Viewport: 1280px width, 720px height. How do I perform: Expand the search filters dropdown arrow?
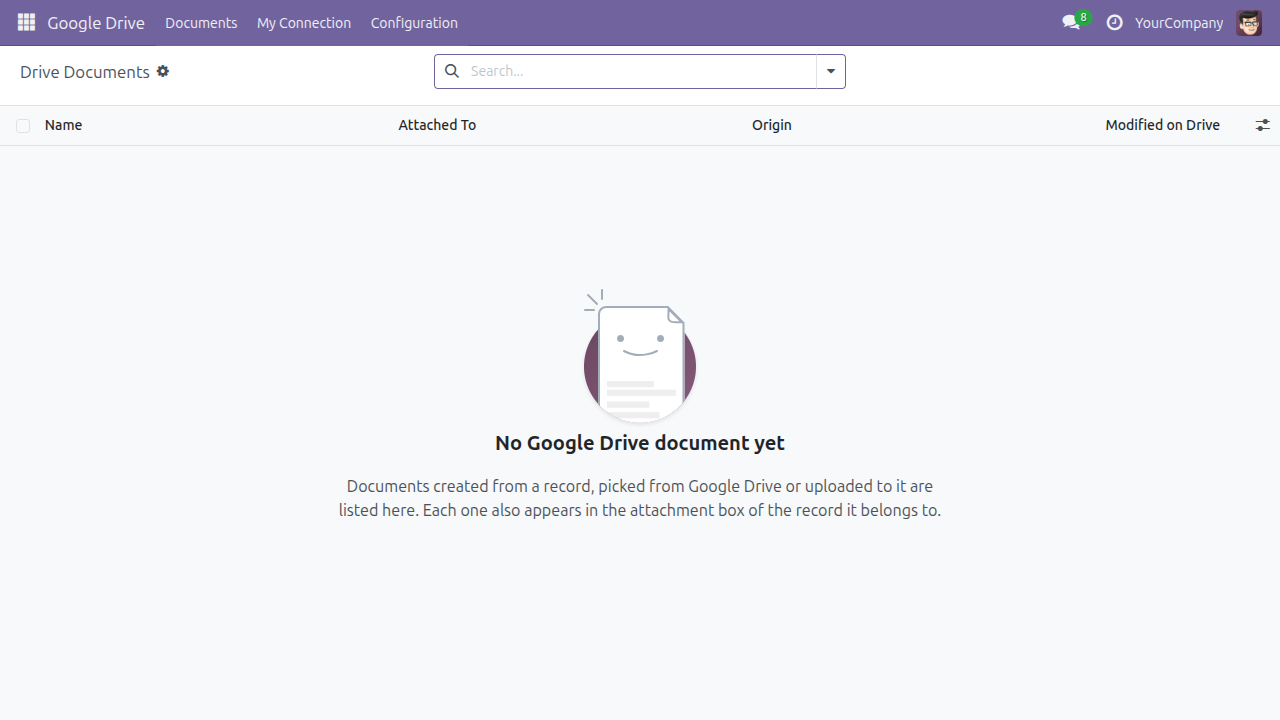(831, 71)
